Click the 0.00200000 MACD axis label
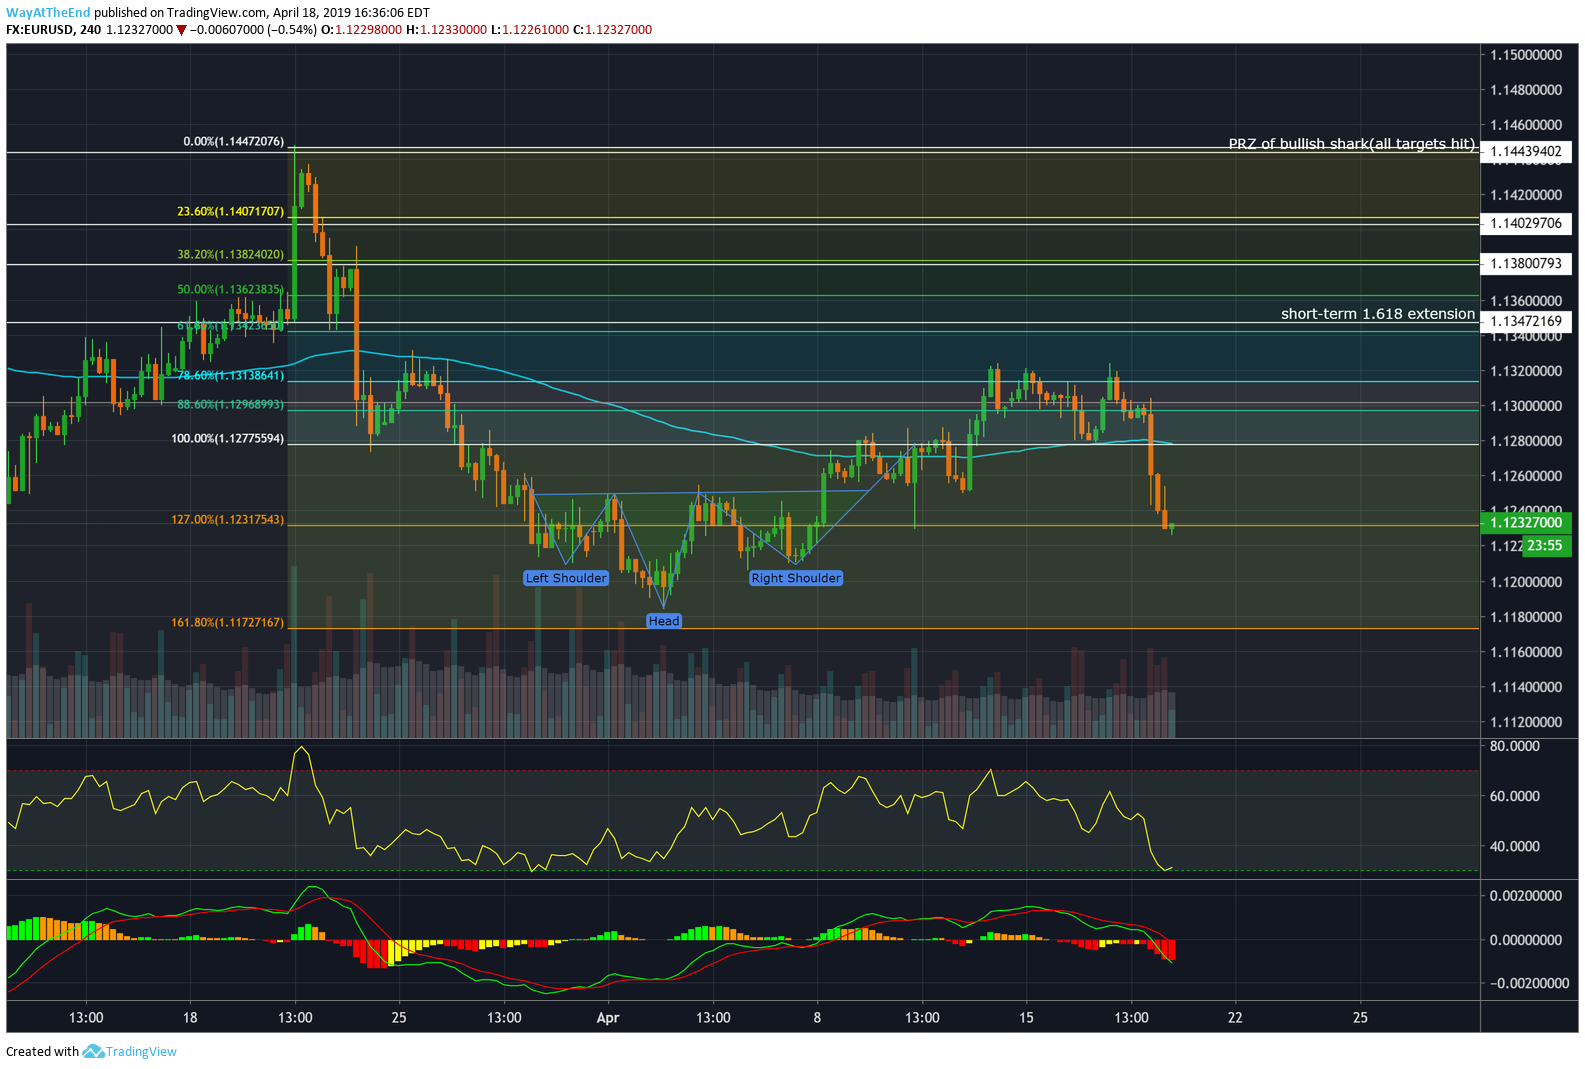This screenshot has height=1069, width=1585. (x=1526, y=896)
